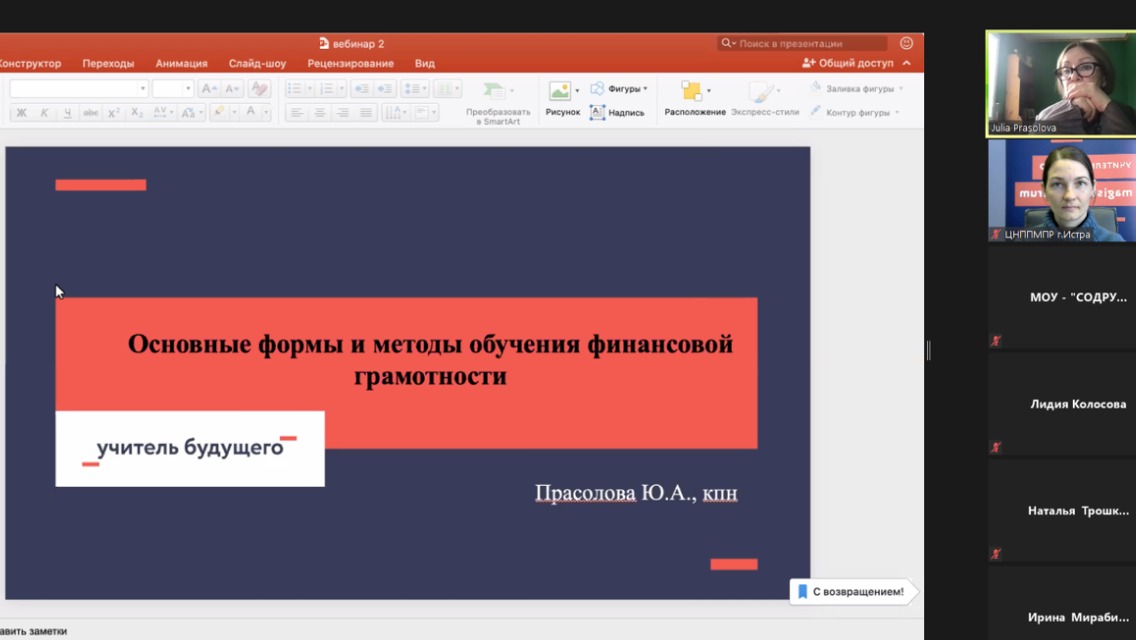Click the Общий доступ share button
This screenshot has width=1136, height=640.
click(857, 62)
